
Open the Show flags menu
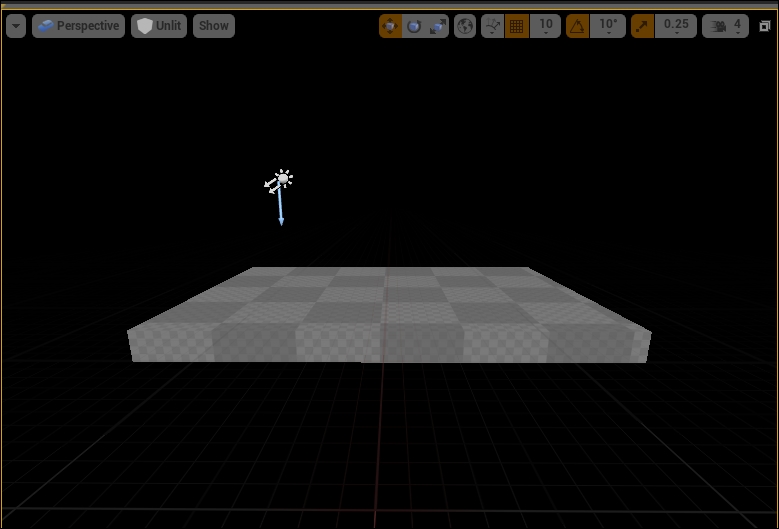[x=214, y=26]
